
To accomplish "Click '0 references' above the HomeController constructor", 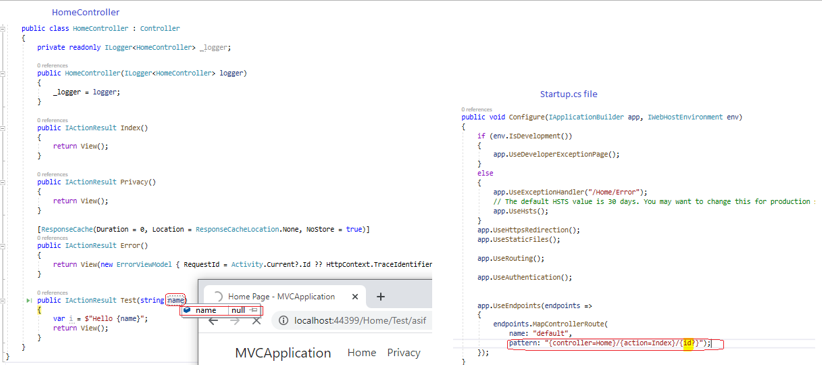I will tap(52, 66).
